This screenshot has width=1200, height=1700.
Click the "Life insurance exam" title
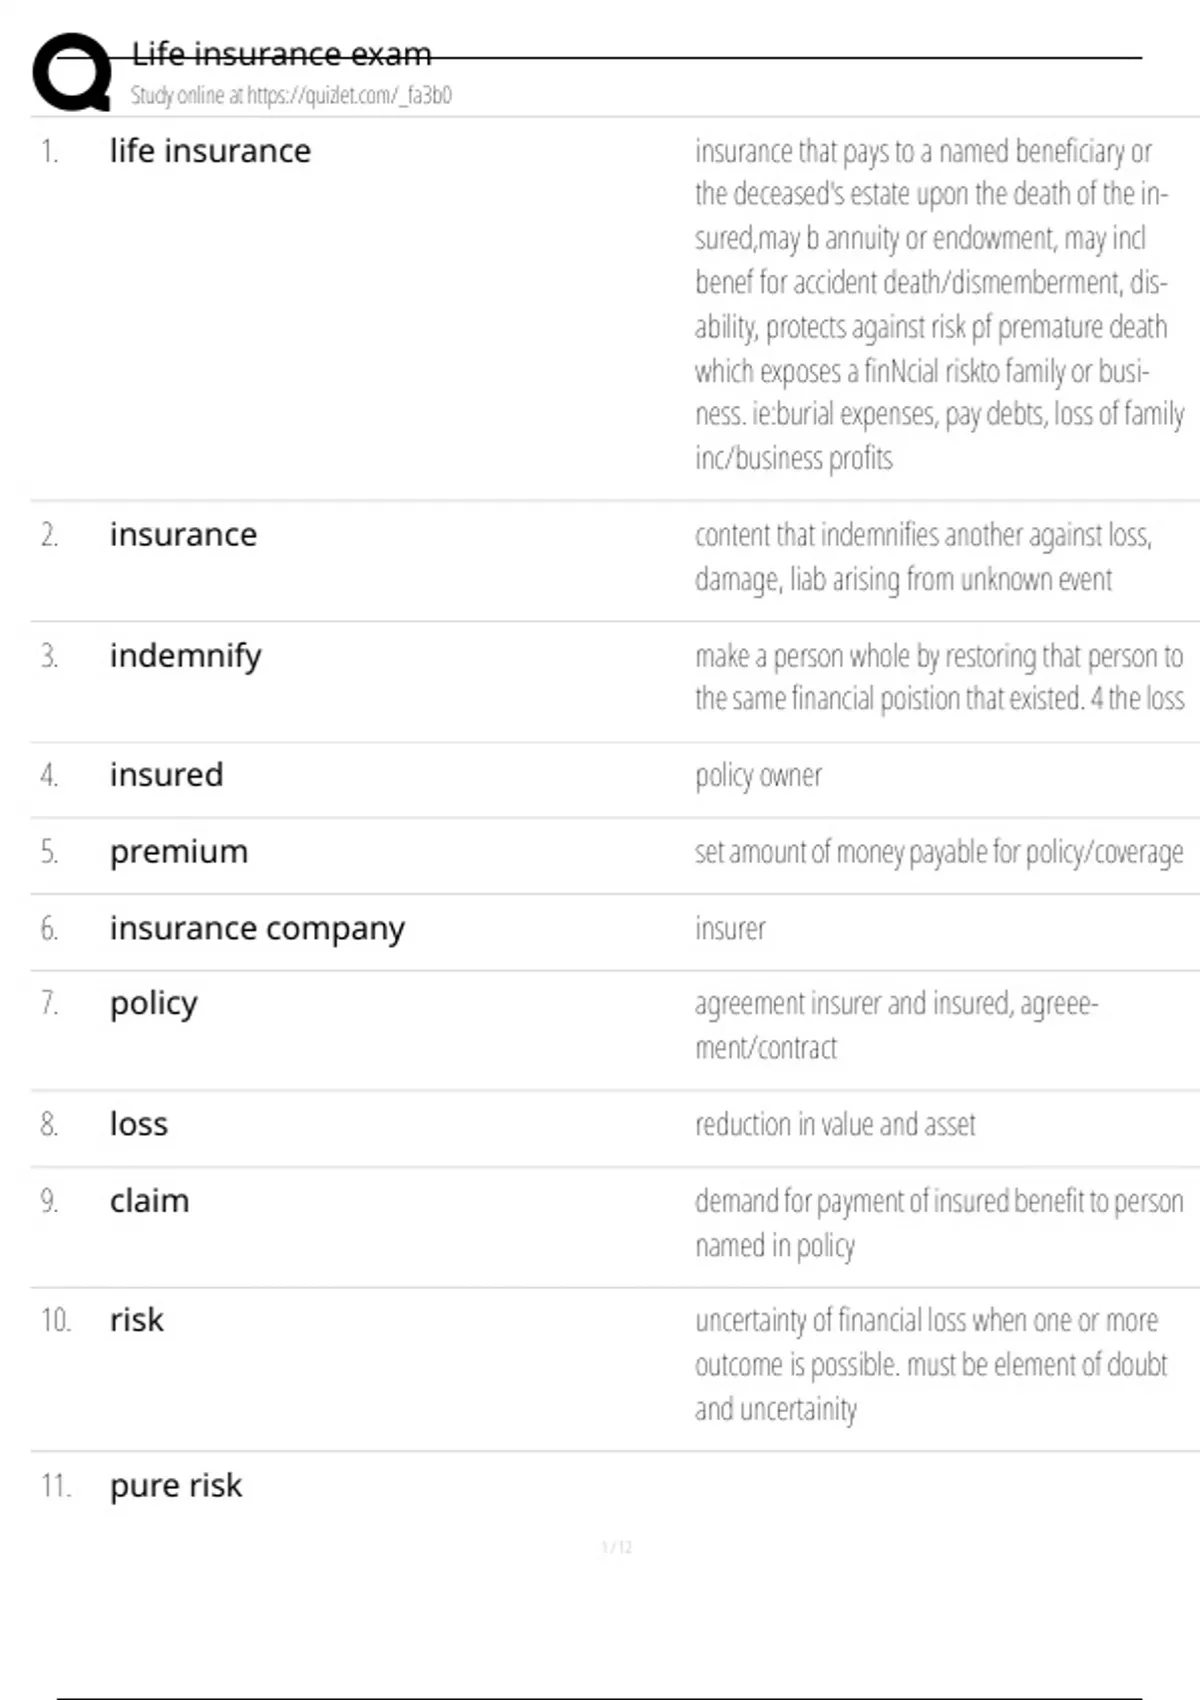tap(281, 53)
